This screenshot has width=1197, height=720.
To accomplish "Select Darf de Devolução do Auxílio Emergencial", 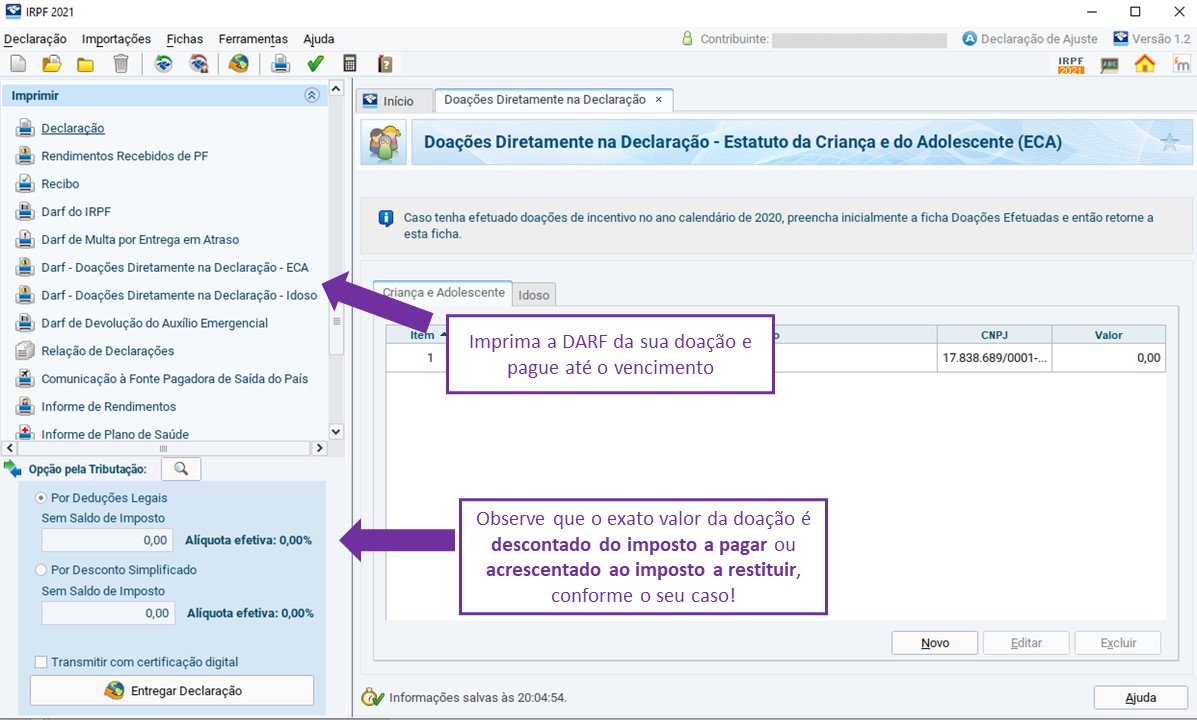I will point(154,323).
